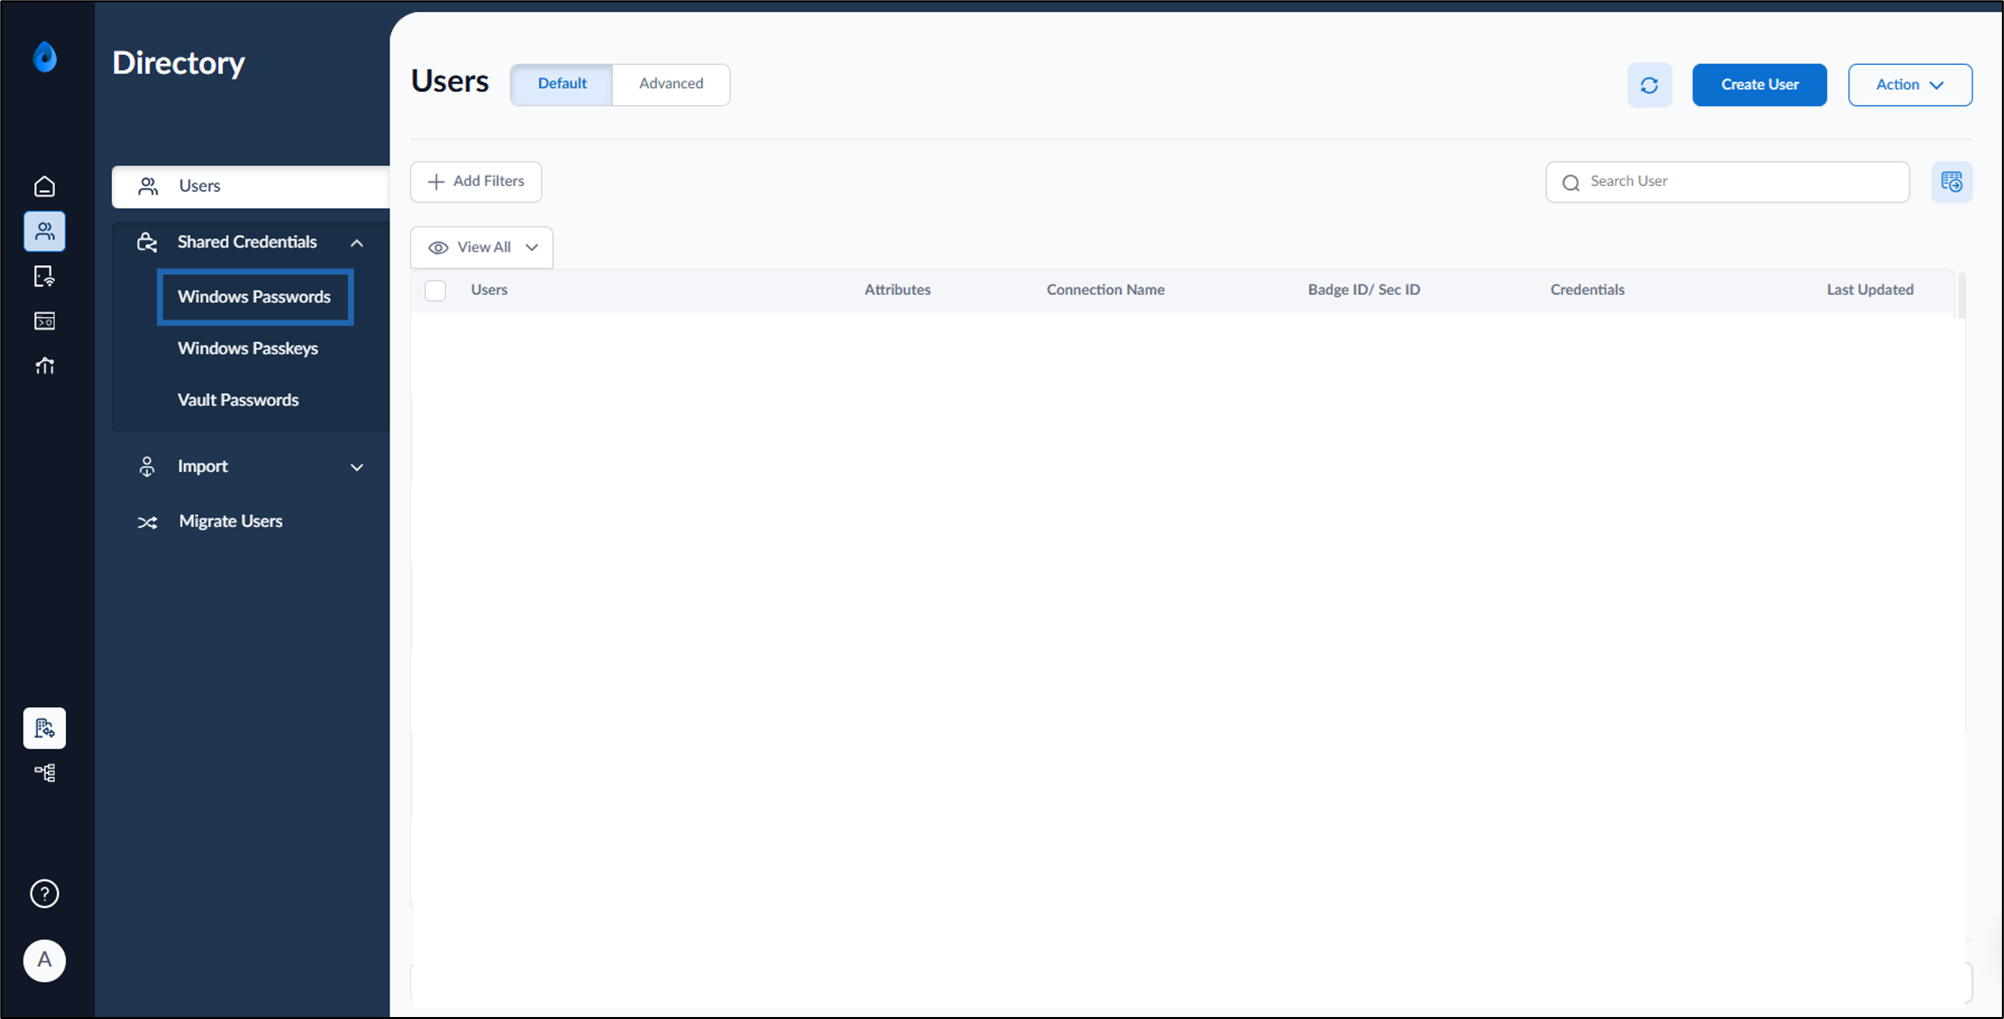
Task: Open the View All dropdown
Action: 482,248
